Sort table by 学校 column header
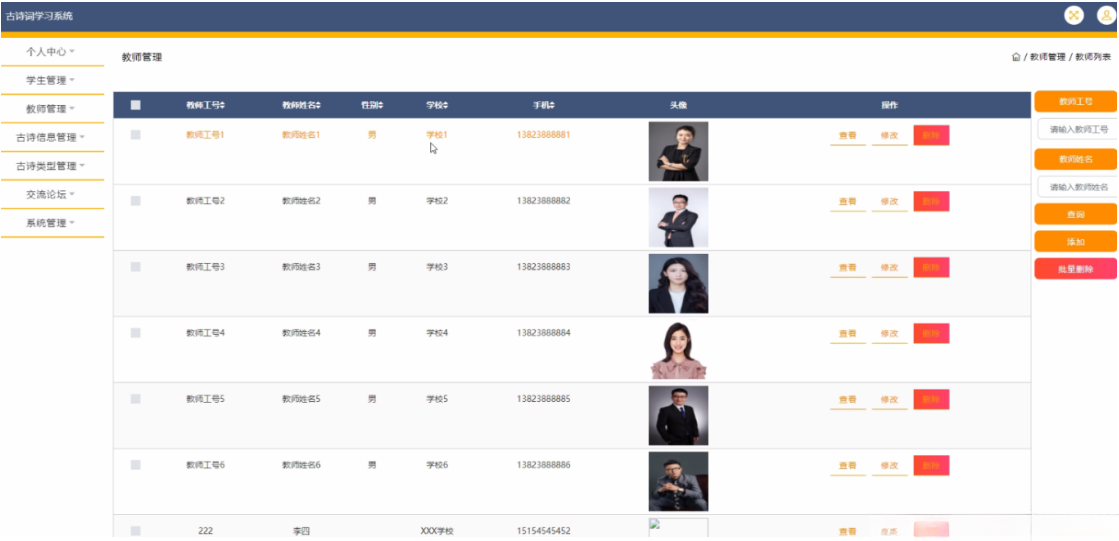This screenshot has height=541, width=1119. coord(437,106)
